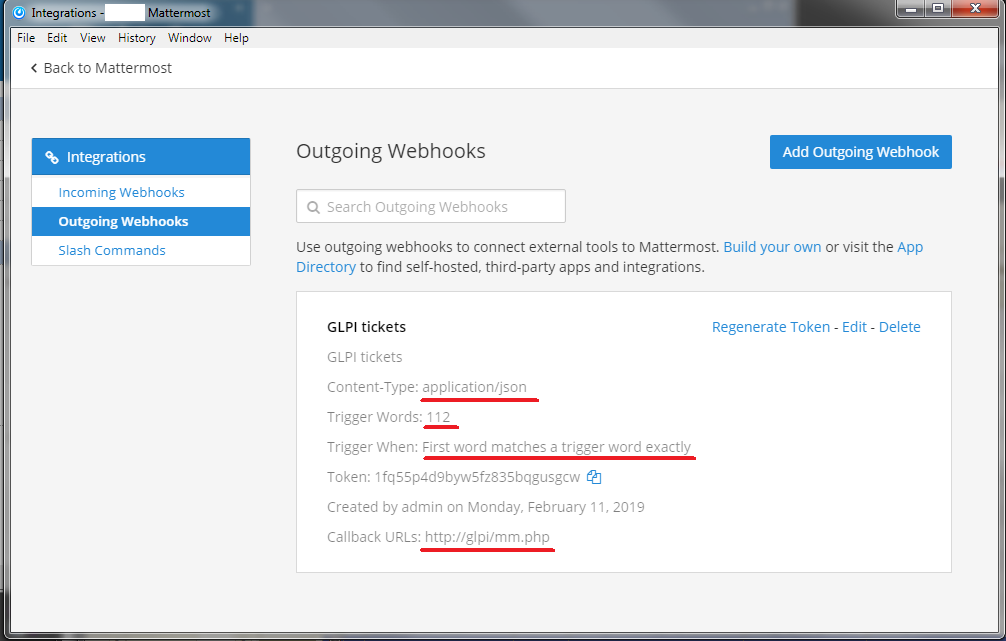Image resolution: width=1006 pixels, height=641 pixels.
Task: Copy the webhook token using copy icon
Action: pyautogui.click(x=594, y=477)
